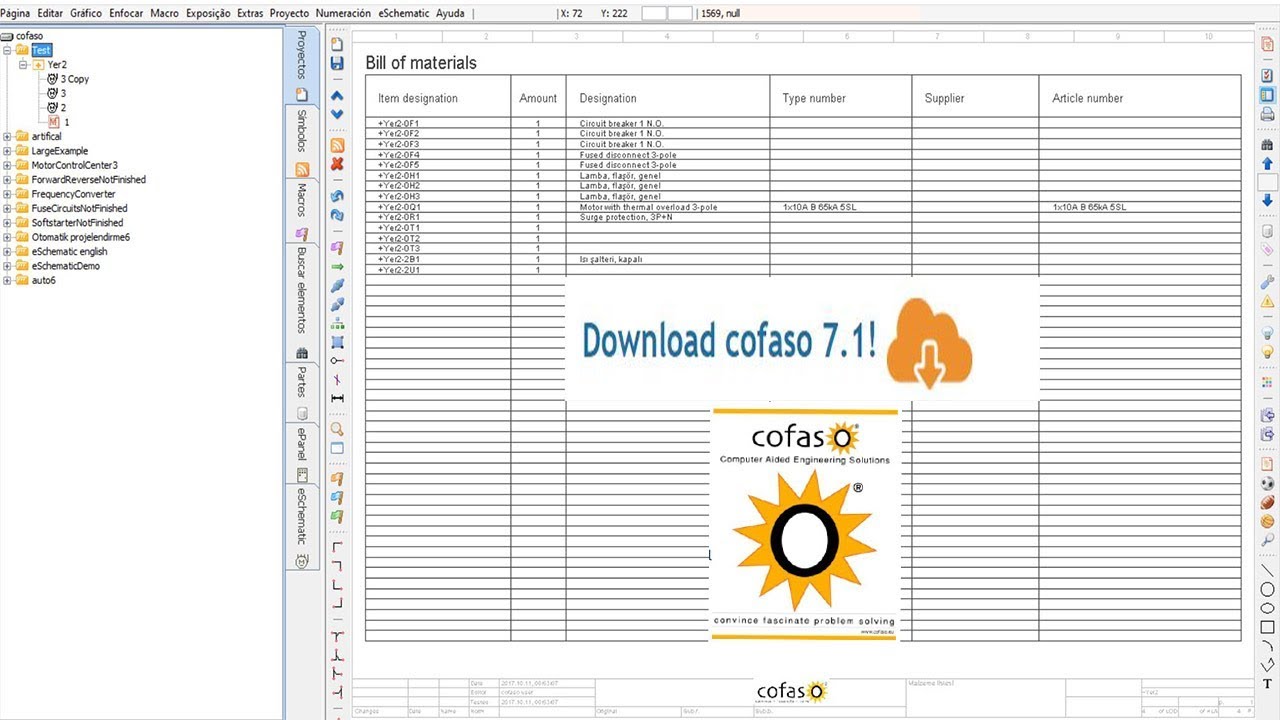Image resolution: width=1280 pixels, height=720 pixels.
Task: Open the Macro menu
Action: [x=164, y=14]
